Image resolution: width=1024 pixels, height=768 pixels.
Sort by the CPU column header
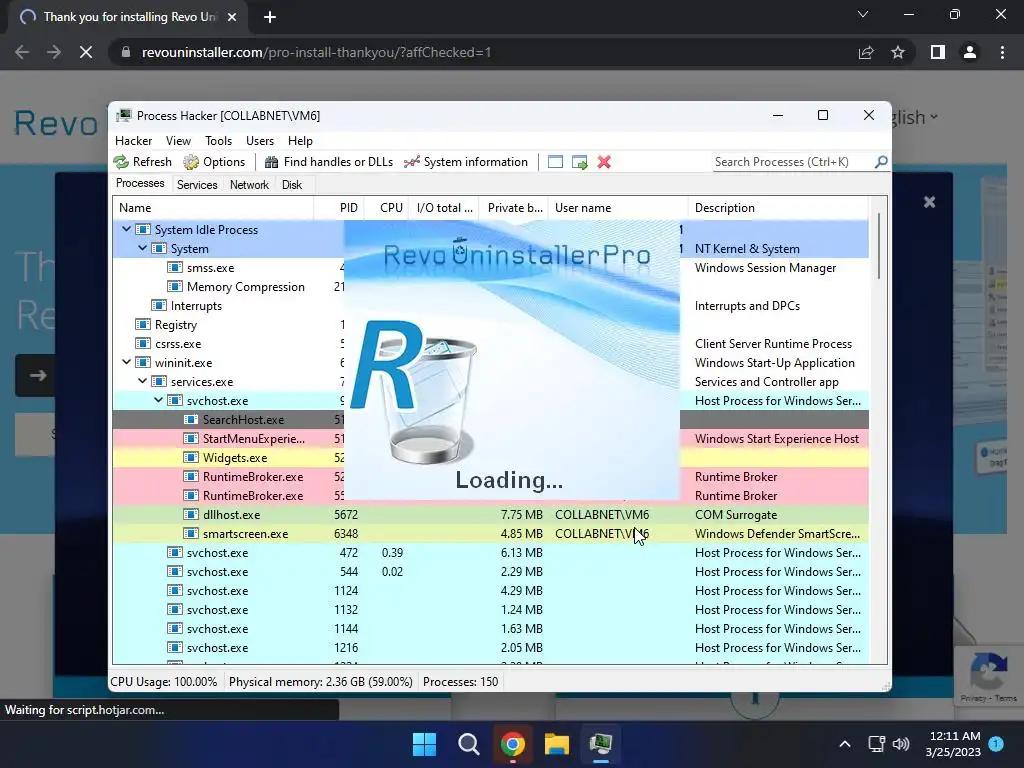point(387,208)
